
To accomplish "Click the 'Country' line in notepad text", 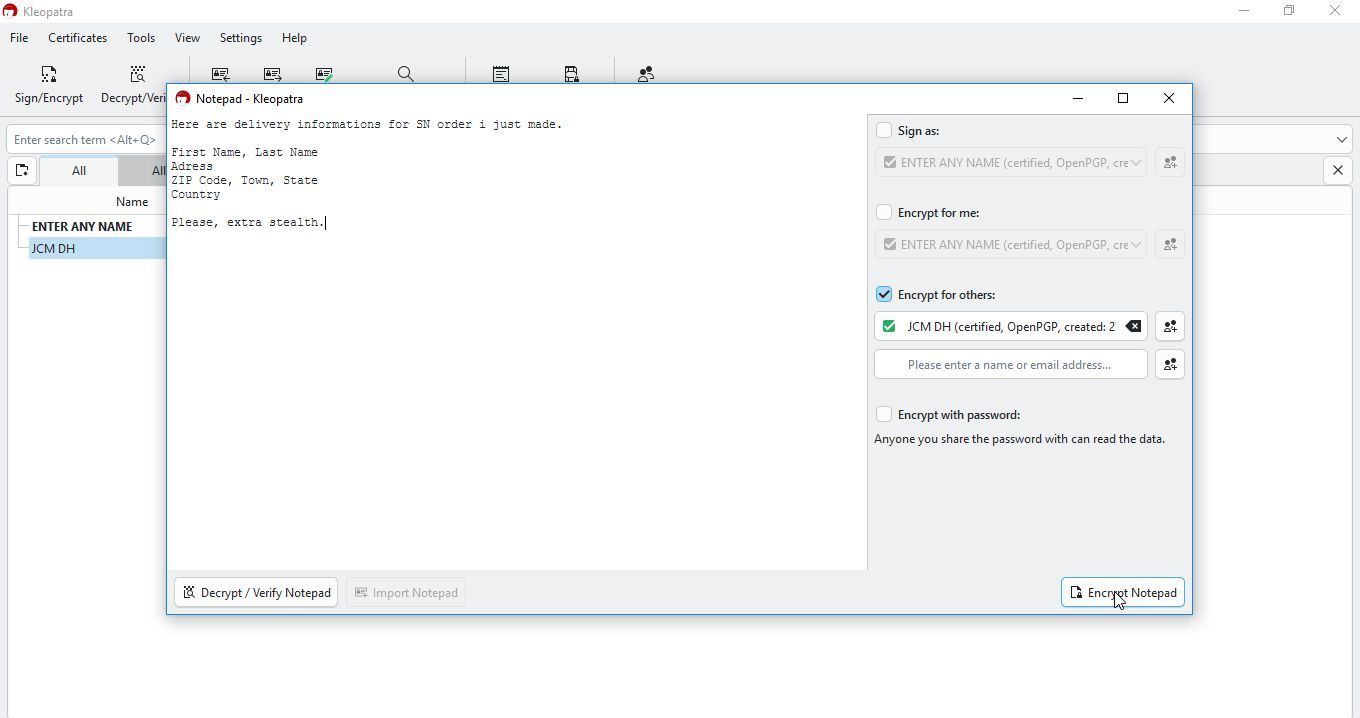I will [x=196, y=195].
